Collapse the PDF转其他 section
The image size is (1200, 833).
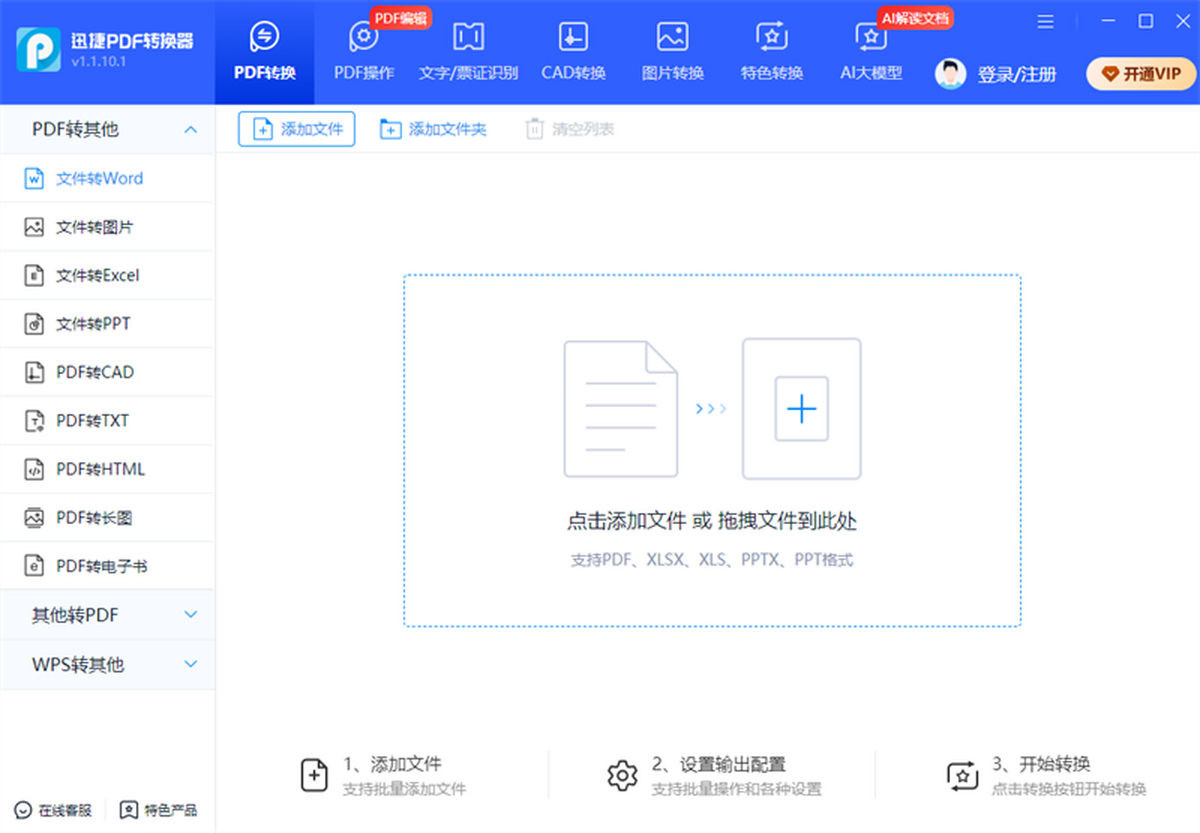(190, 129)
